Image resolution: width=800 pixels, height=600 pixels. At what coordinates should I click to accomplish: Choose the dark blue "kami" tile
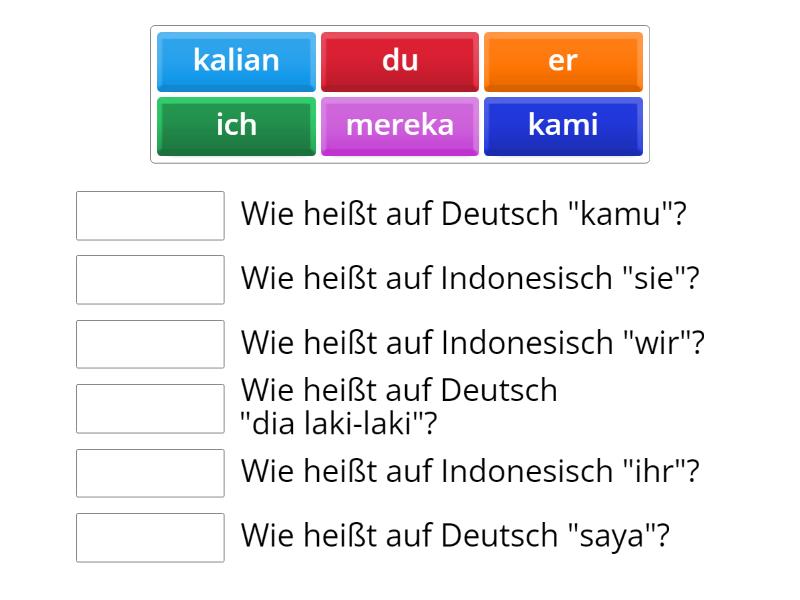tap(563, 125)
